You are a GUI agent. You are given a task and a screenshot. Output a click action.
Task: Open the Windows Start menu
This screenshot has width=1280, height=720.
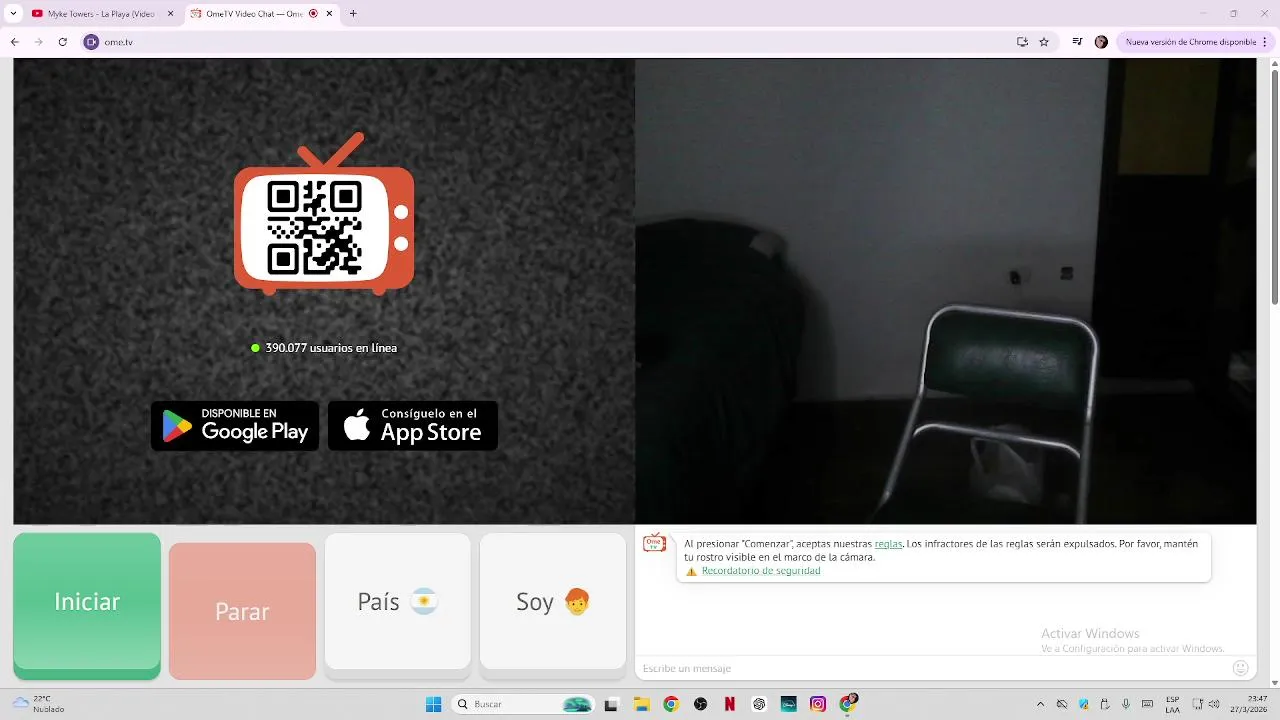[x=433, y=704]
